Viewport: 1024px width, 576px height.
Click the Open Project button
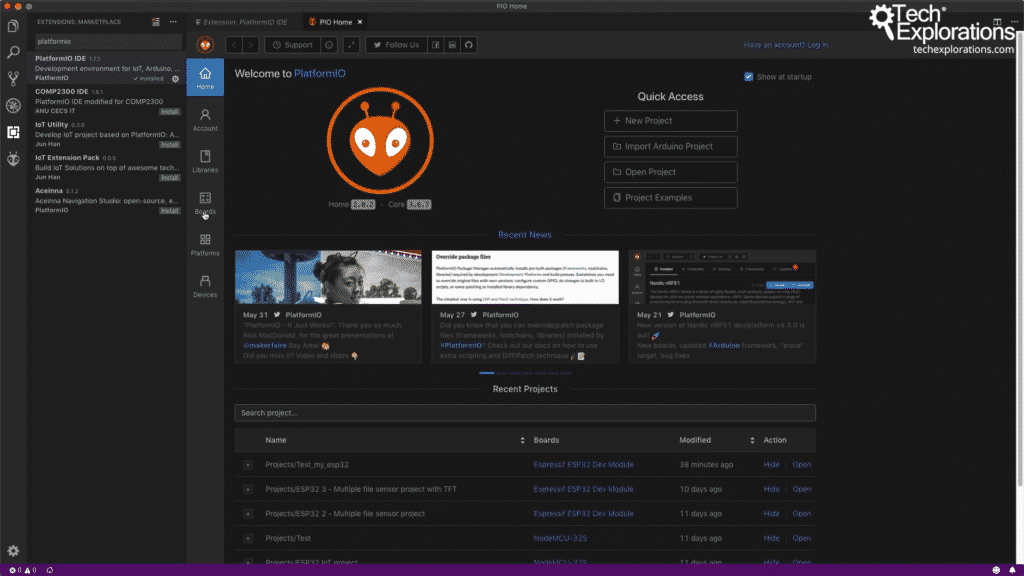tap(671, 172)
